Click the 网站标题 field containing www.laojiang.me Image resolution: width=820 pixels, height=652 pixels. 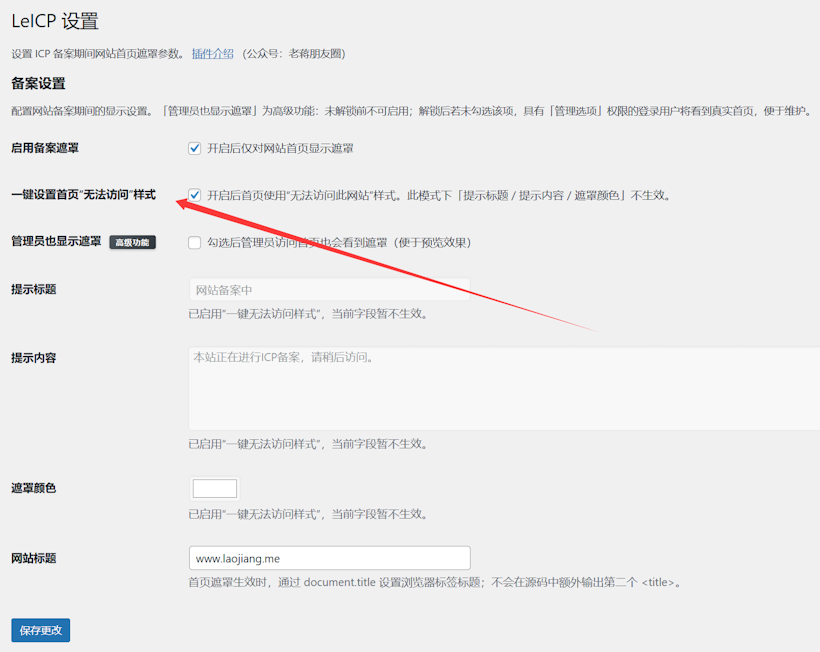[x=329, y=558]
